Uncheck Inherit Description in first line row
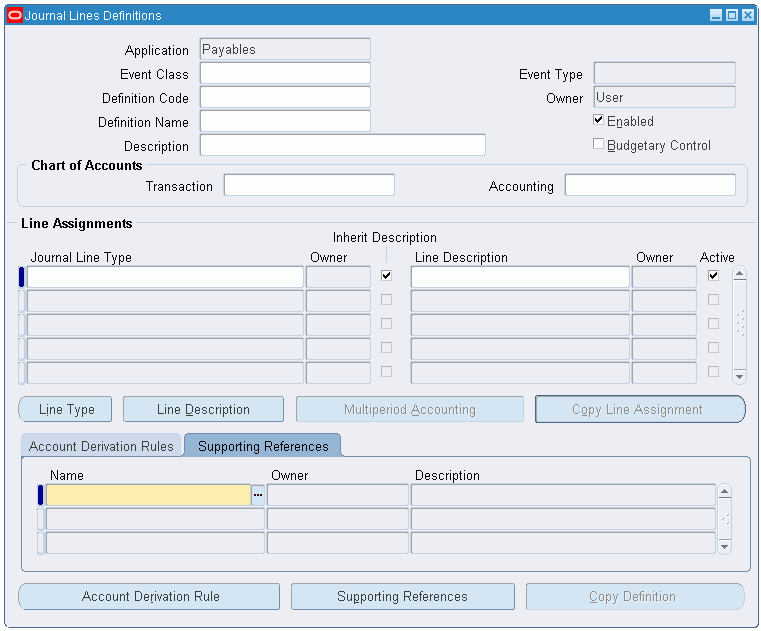Viewport: 761px width, 631px height. click(x=386, y=276)
